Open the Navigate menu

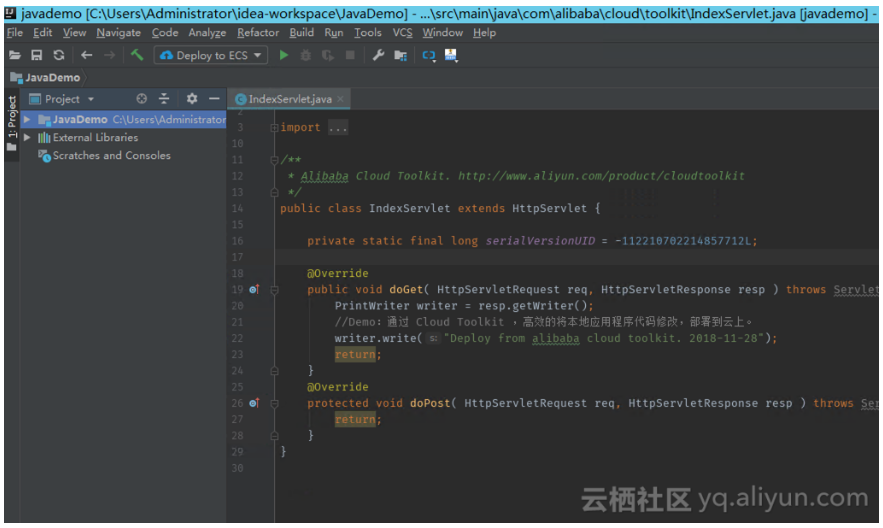coord(119,33)
